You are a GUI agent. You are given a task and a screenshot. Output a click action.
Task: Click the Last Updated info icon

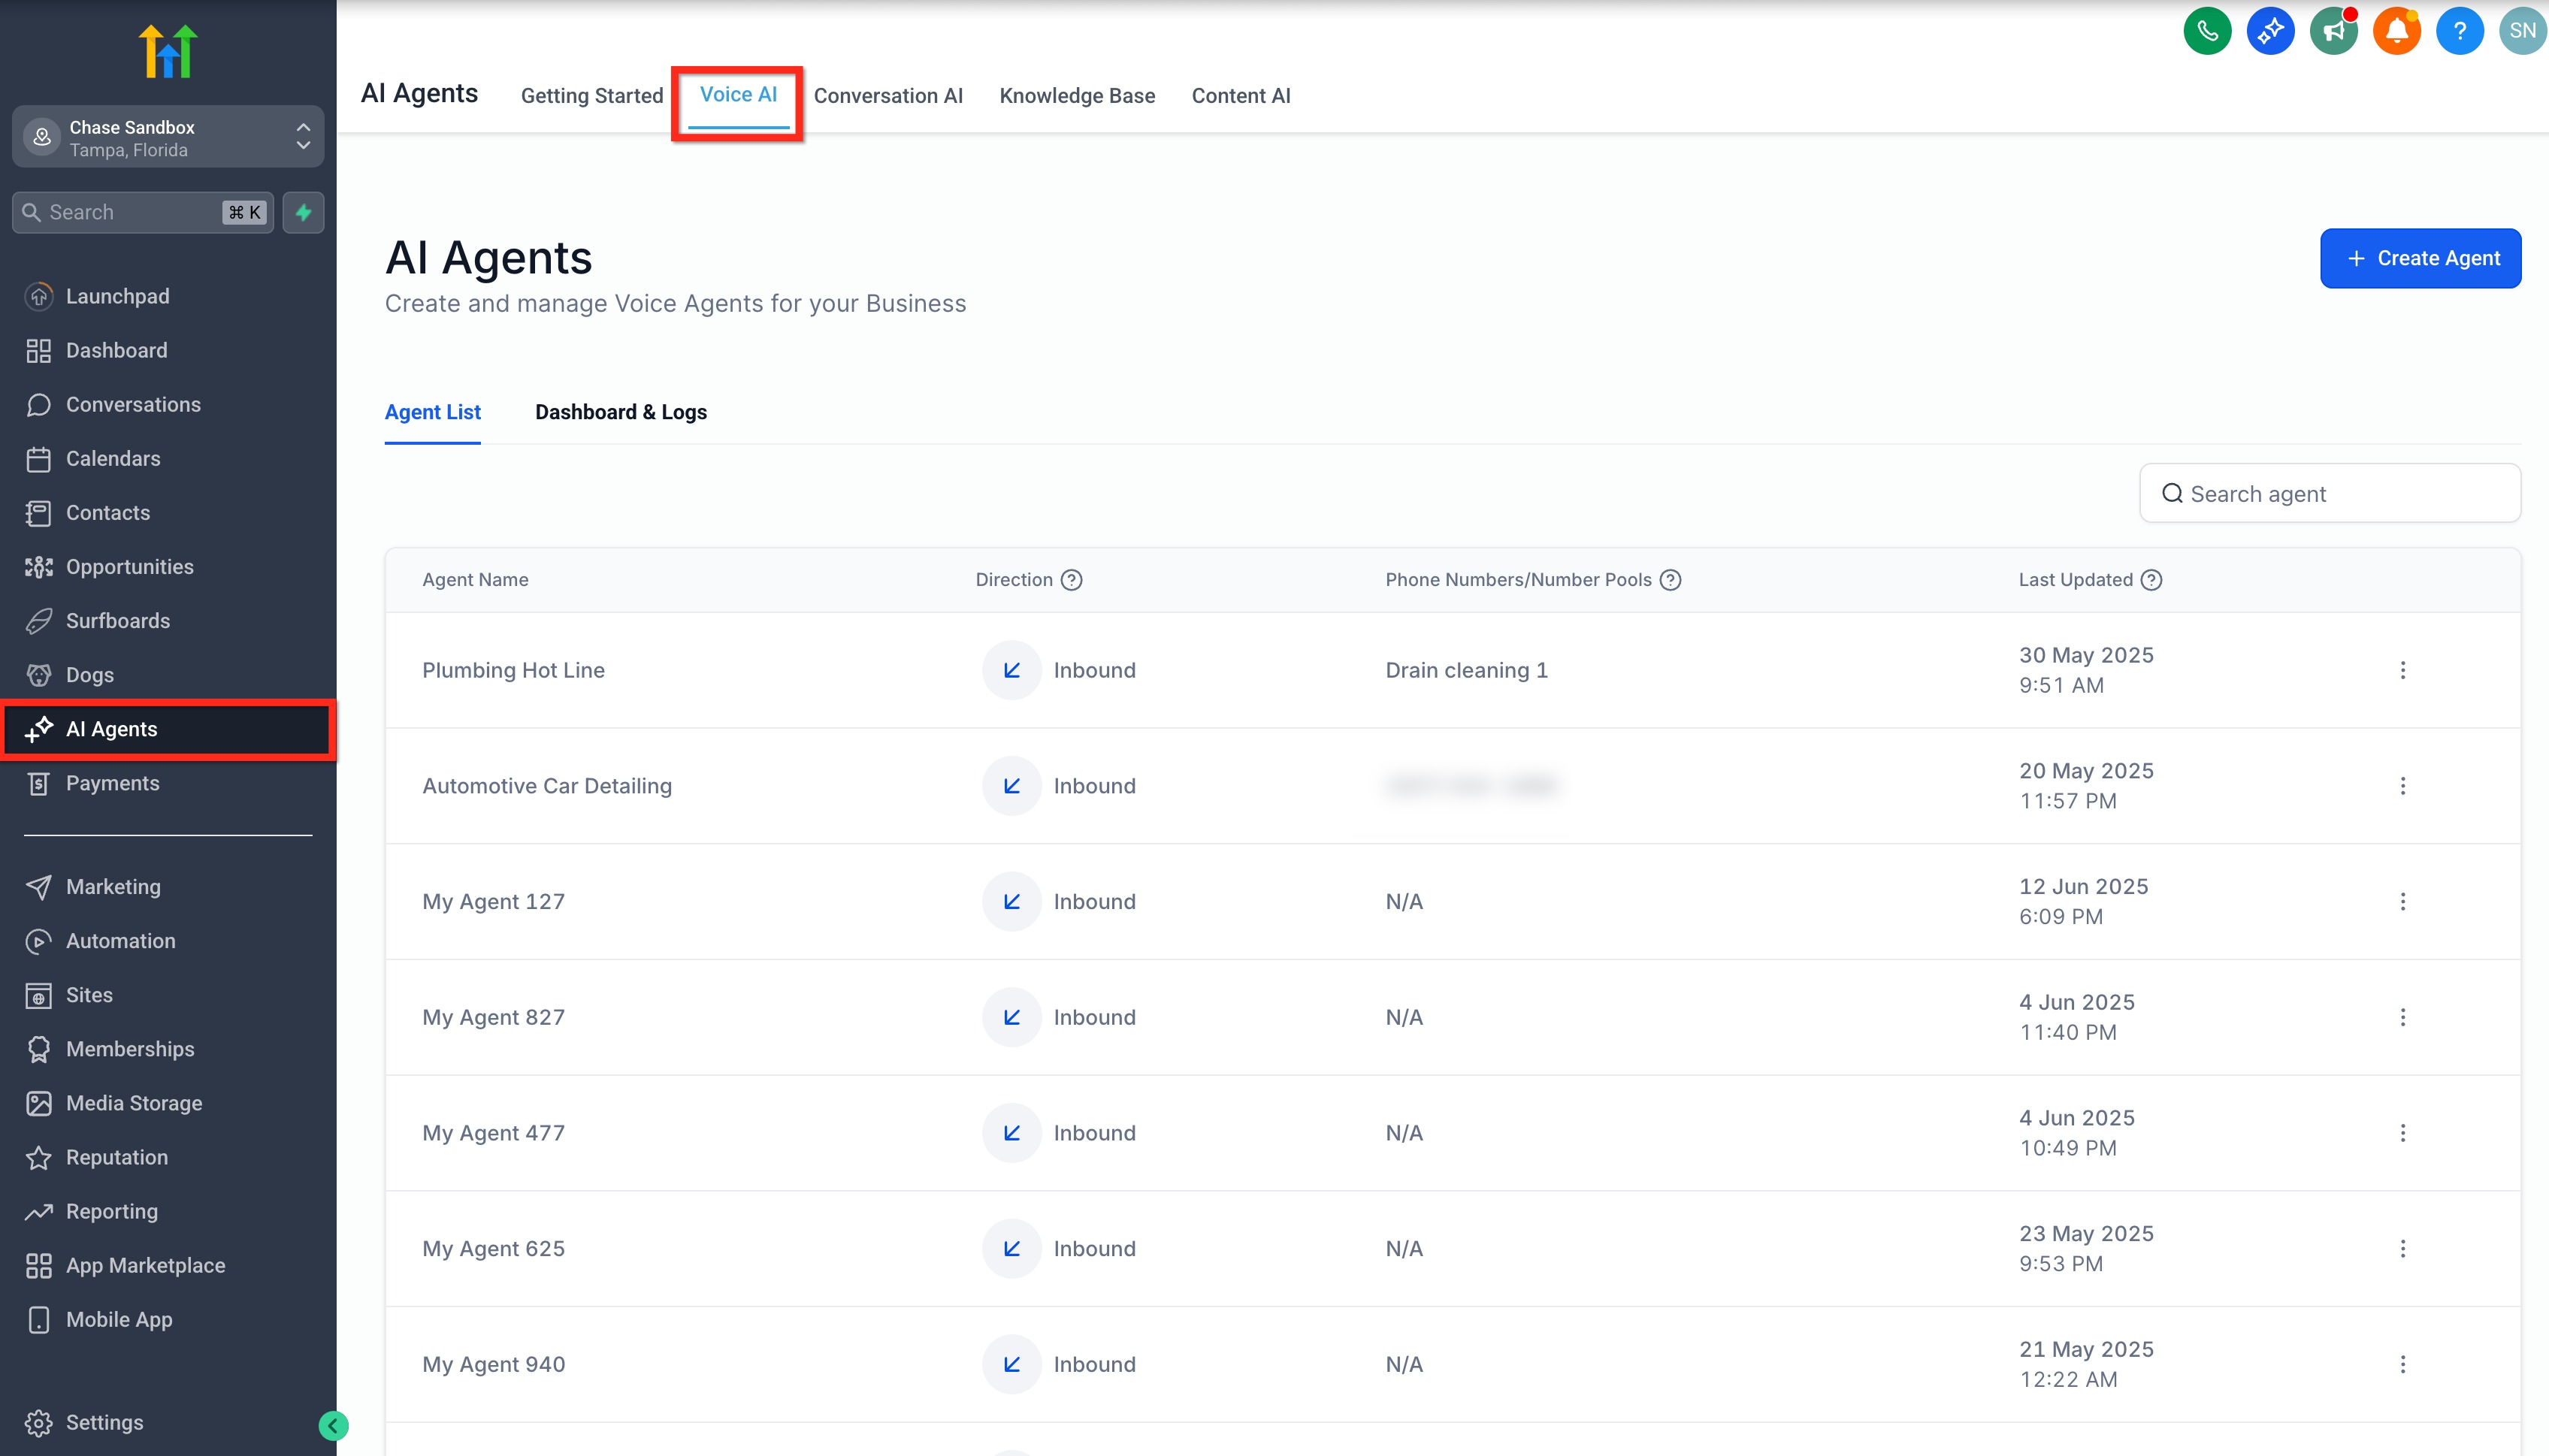[x=2151, y=580]
